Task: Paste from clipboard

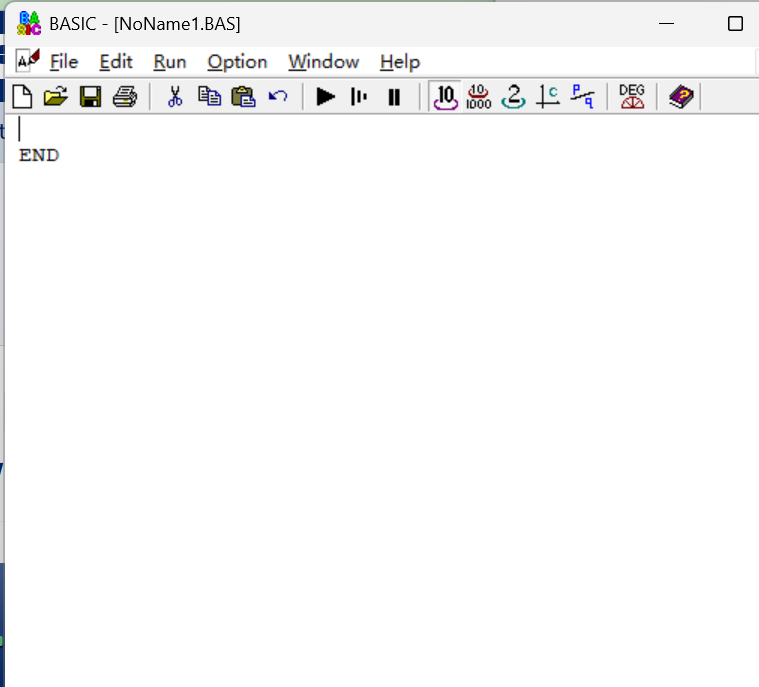Action: pos(243,96)
